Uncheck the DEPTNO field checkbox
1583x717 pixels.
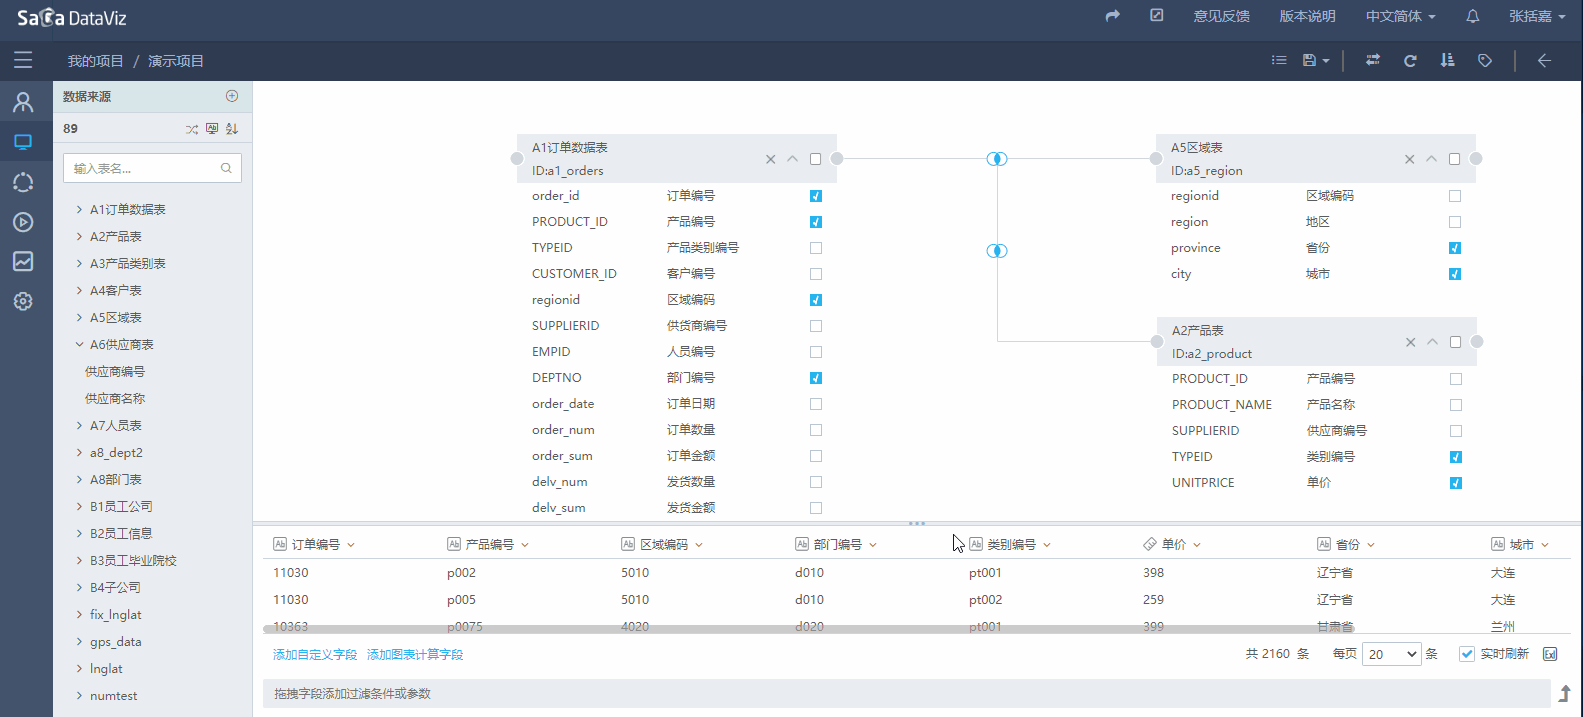816,378
